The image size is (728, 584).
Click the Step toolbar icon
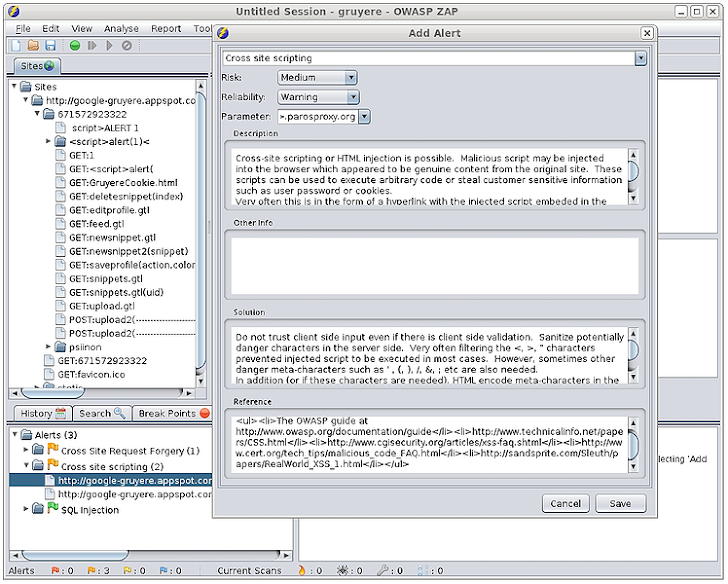coord(92,45)
